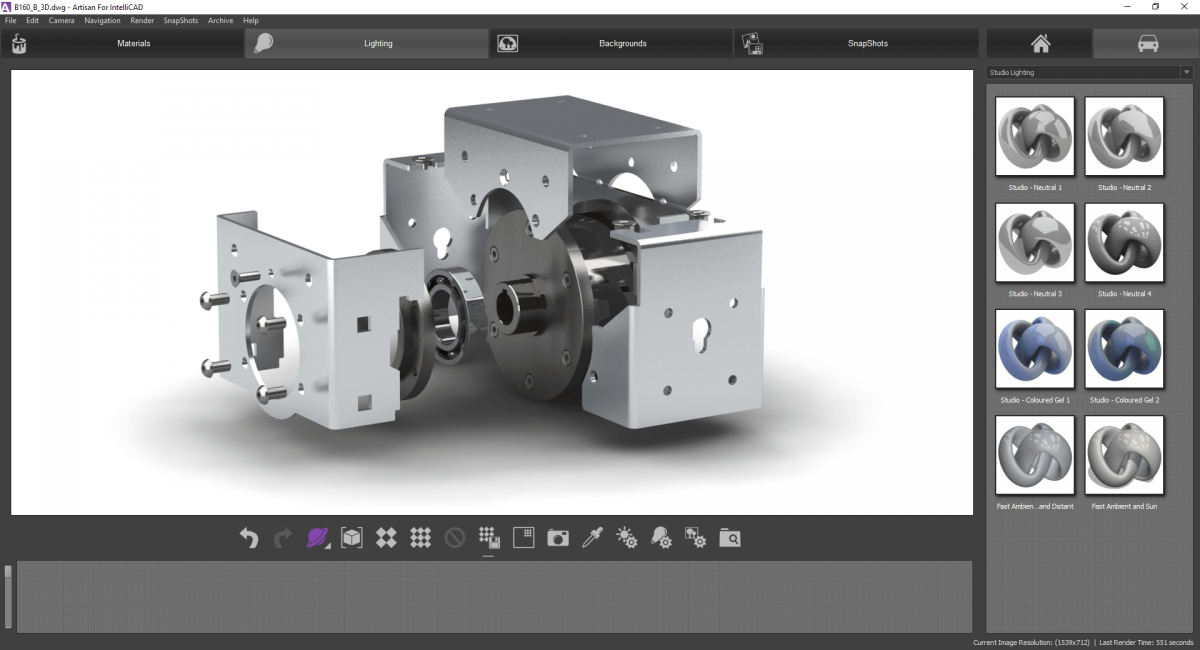This screenshot has width=1200, height=650.
Task: Click the Undo arrow icon
Action: (248, 537)
